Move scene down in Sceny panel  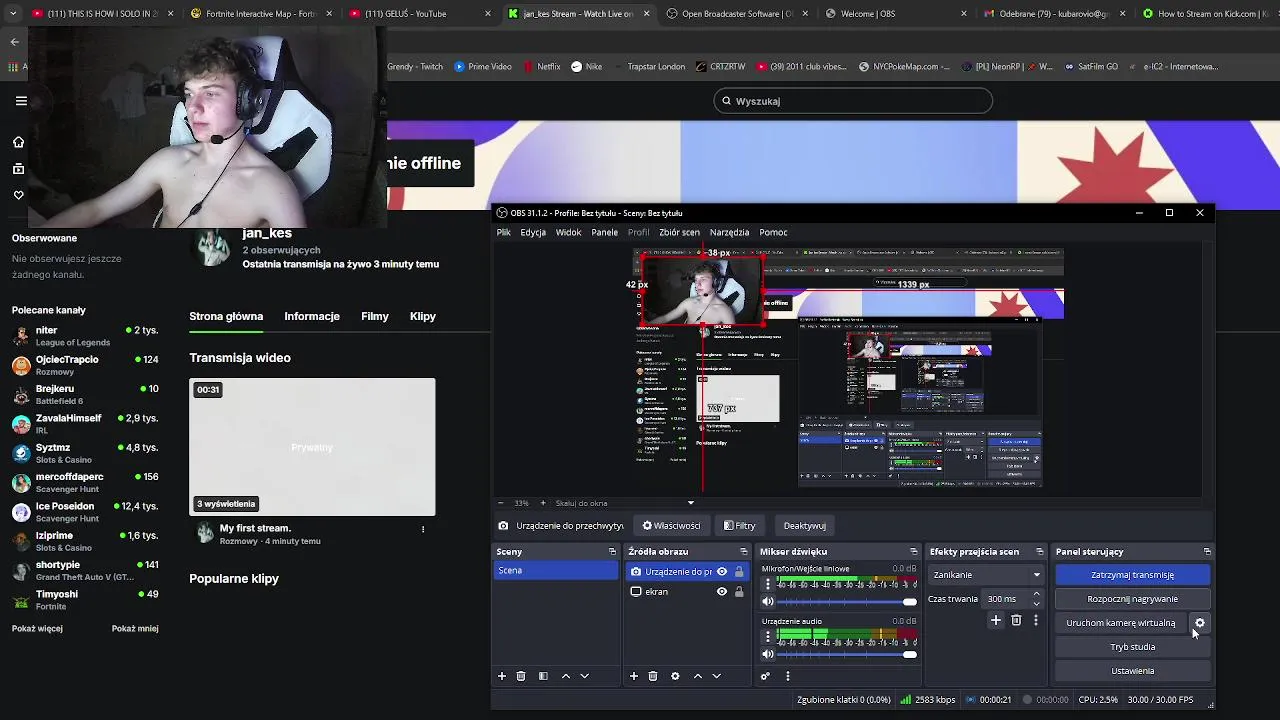pos(585,676)
